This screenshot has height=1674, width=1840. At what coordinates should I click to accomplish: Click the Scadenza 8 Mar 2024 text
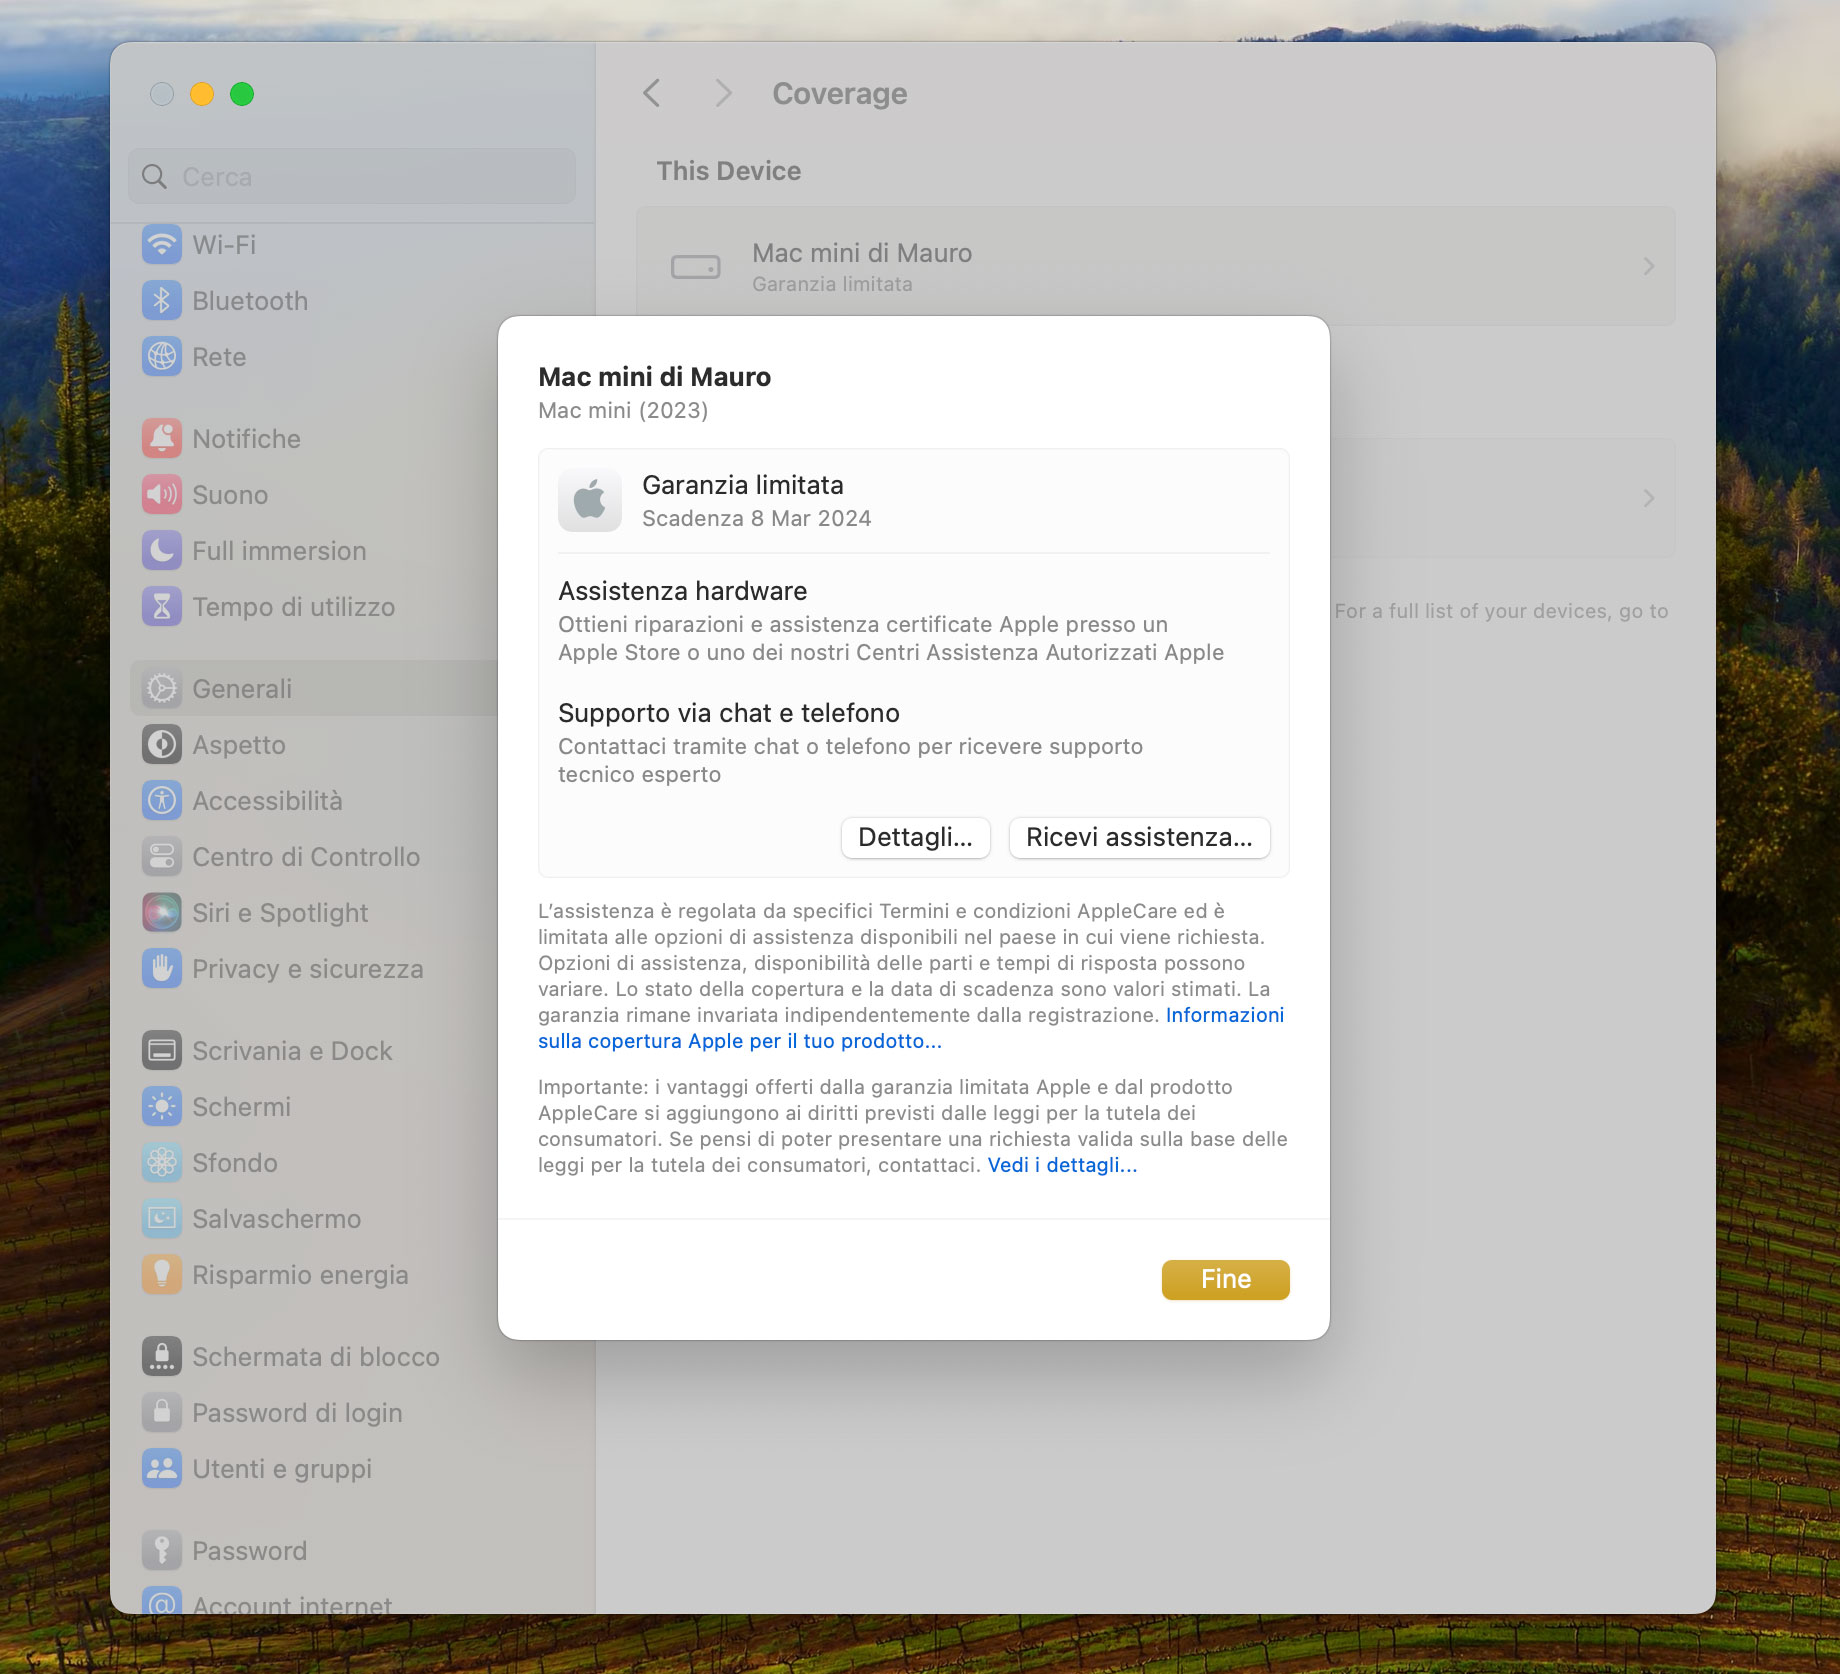coord(757,518)
